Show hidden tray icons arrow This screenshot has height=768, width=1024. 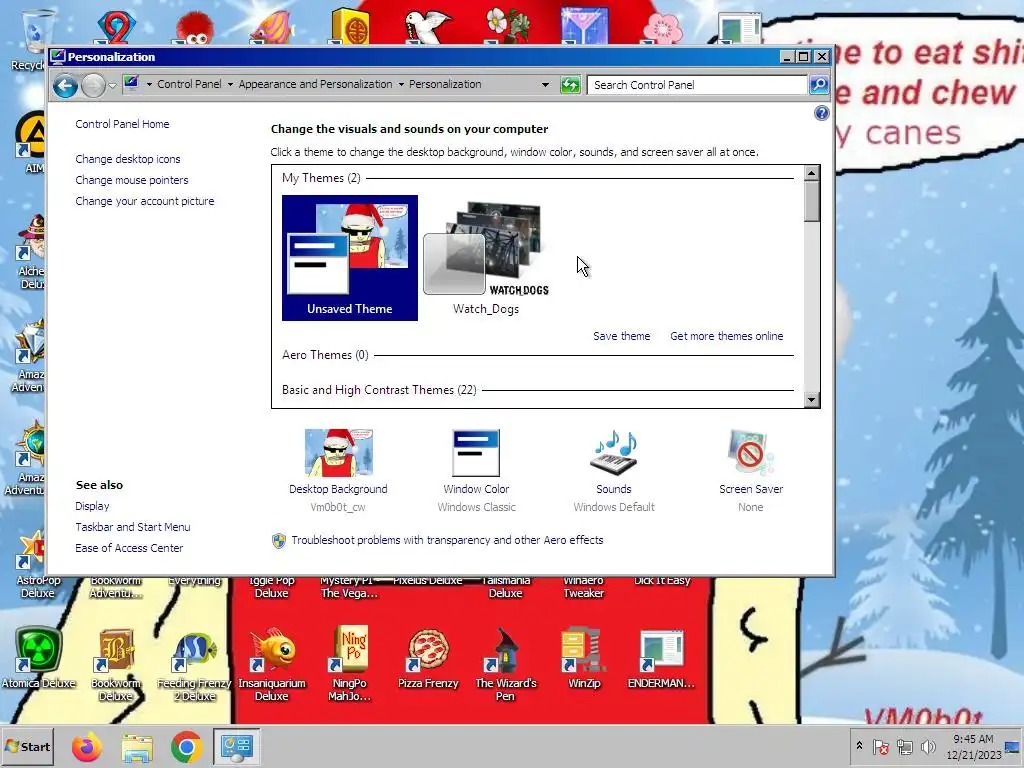pos(859,746)
